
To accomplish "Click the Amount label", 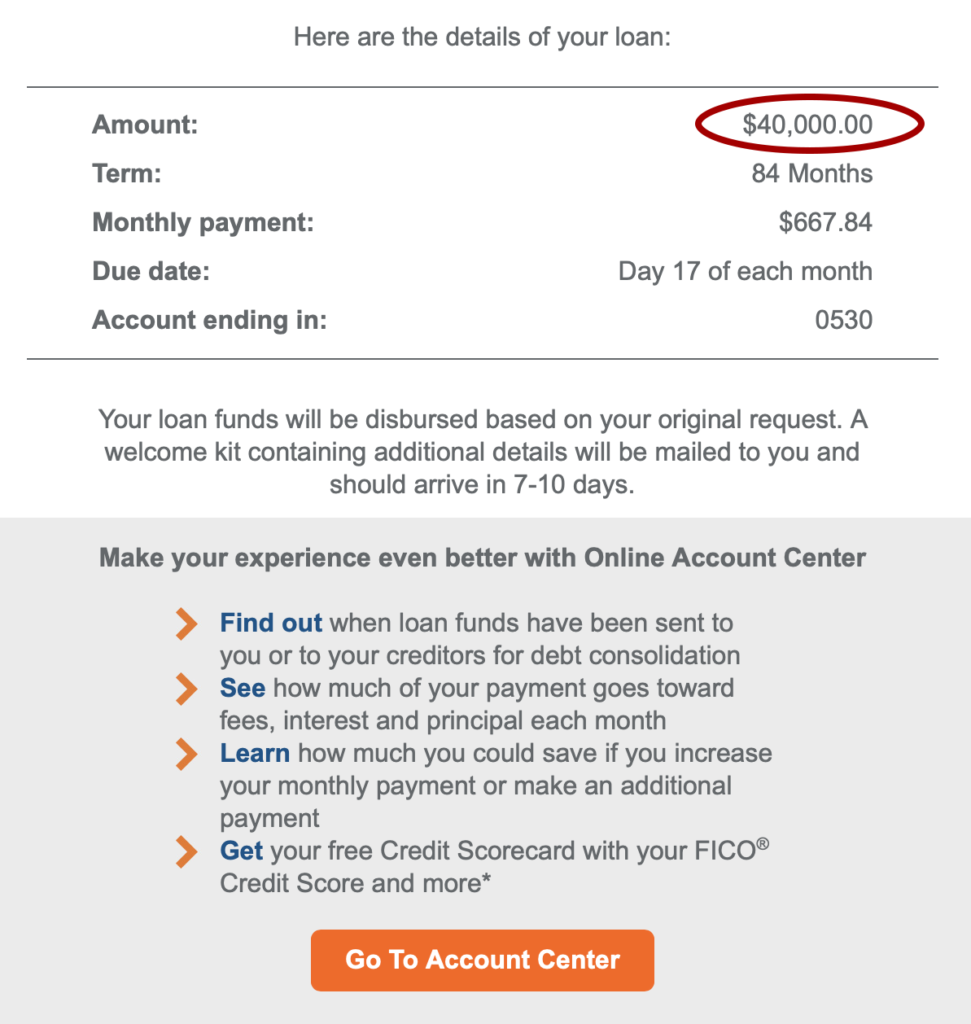I will coord(145,124).
